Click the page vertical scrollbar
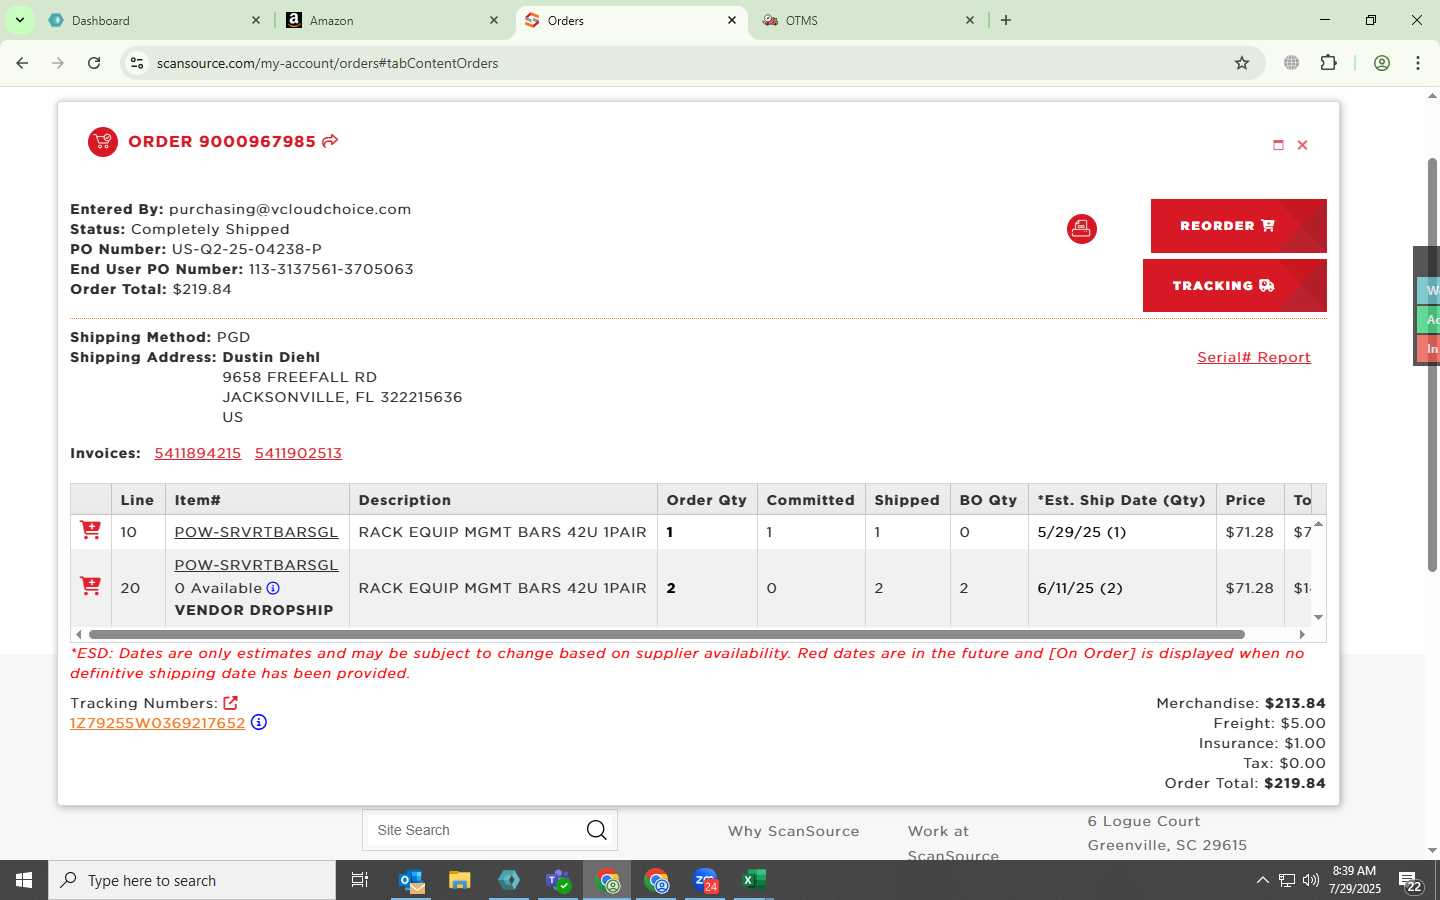Viewport: 1440px width, 900px height. (x=1432, y=365)
